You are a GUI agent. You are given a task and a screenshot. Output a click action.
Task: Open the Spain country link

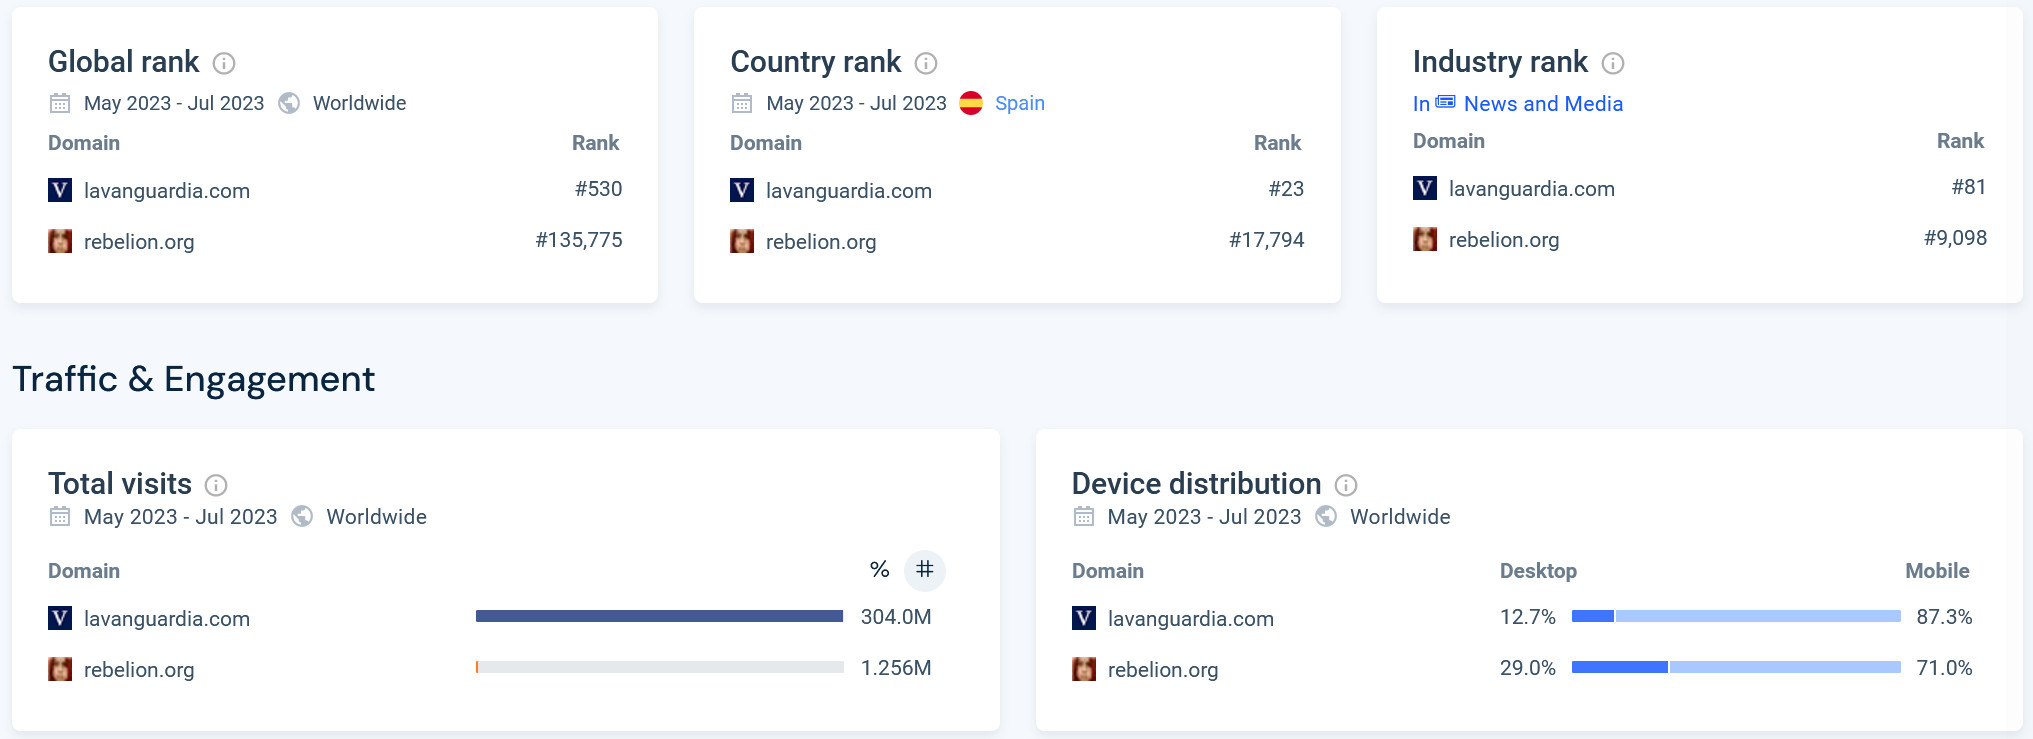(1019, 103)
